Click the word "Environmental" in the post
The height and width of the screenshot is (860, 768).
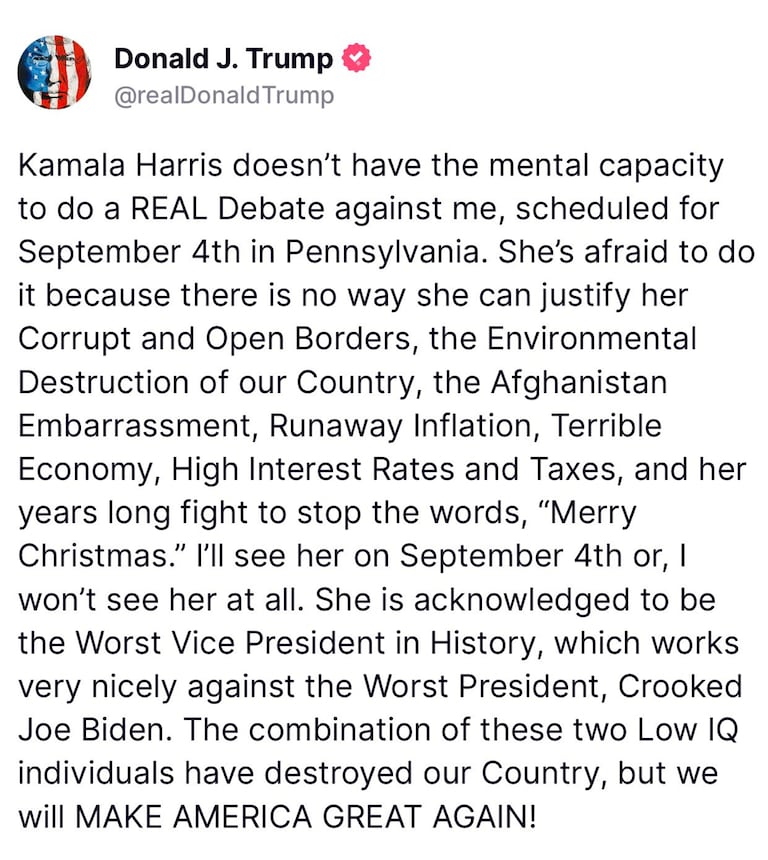592,339
